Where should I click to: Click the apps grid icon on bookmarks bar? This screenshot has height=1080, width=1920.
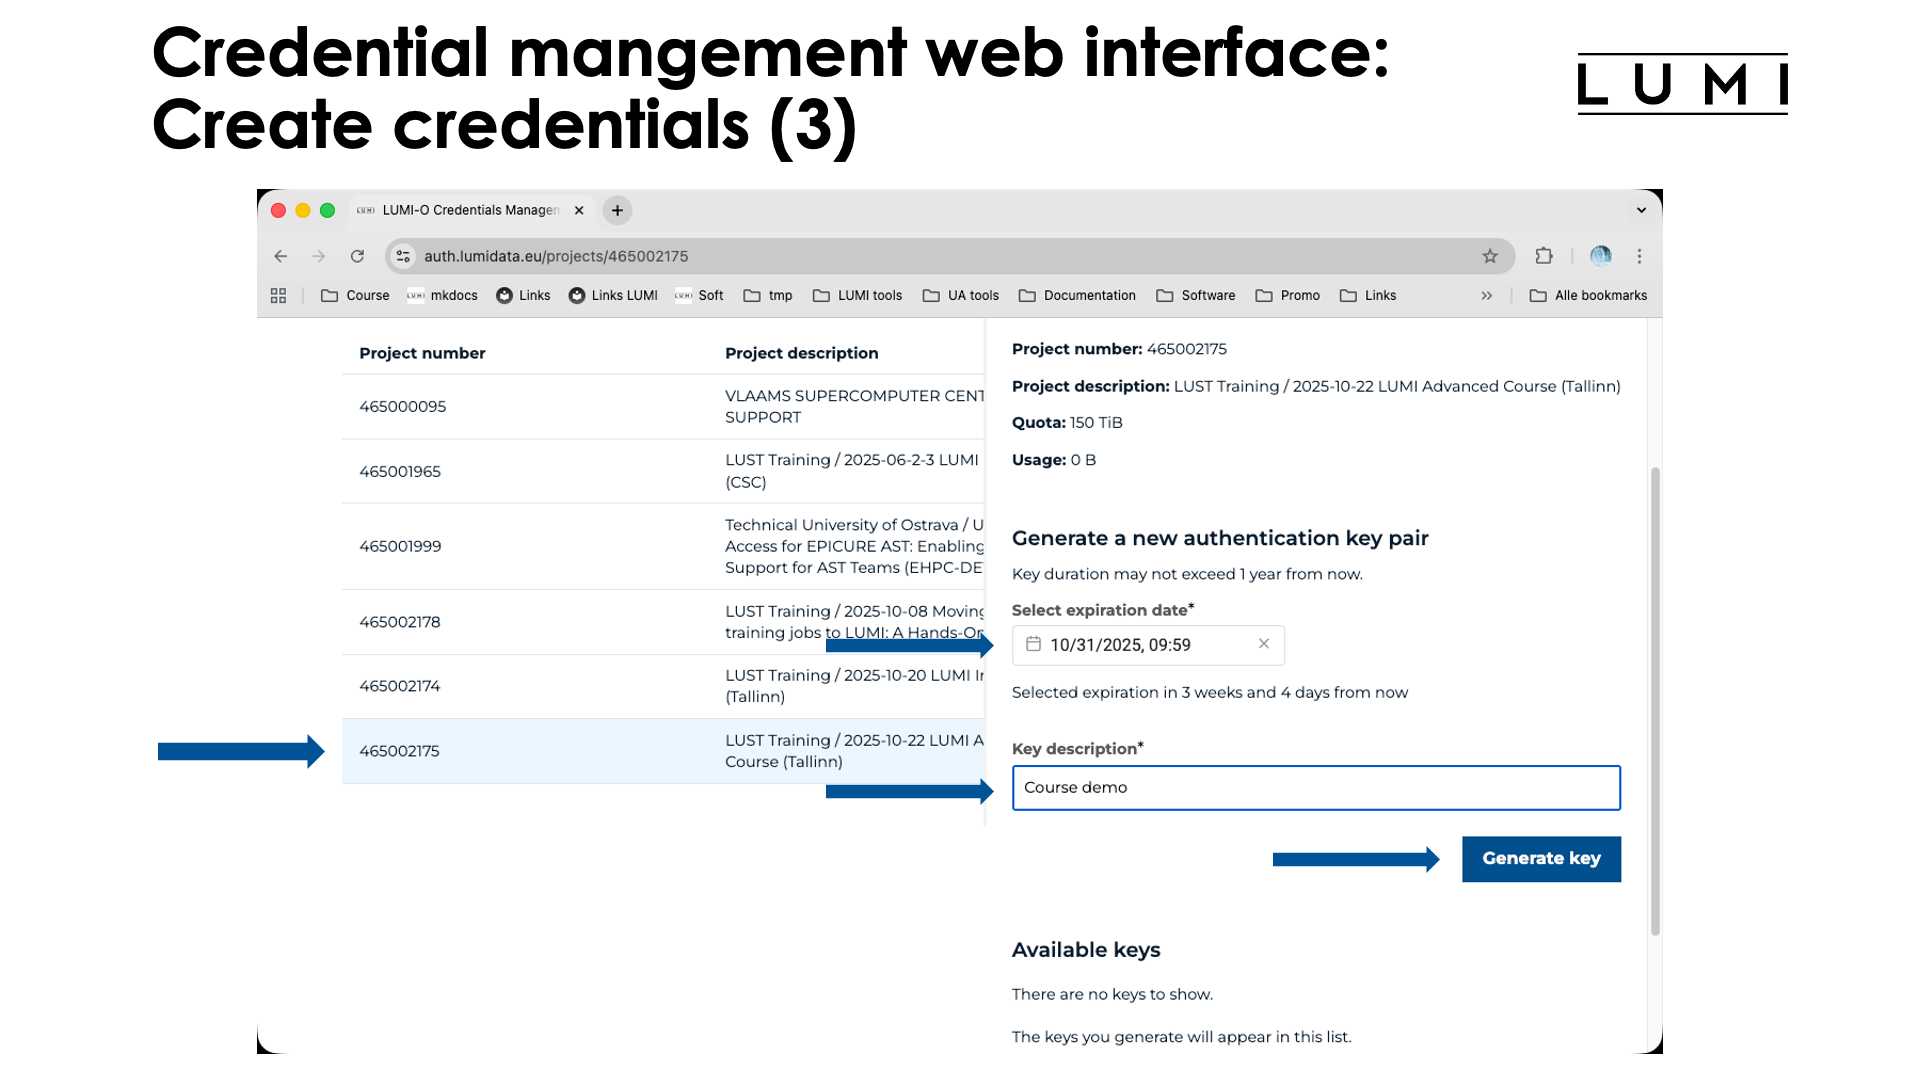coord(278,295)
